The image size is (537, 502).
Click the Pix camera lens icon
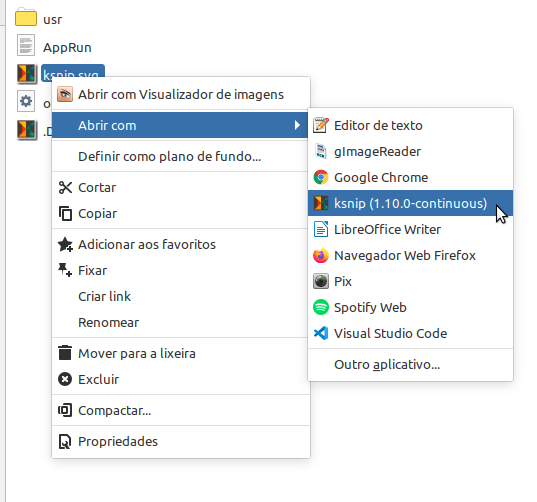321,281
